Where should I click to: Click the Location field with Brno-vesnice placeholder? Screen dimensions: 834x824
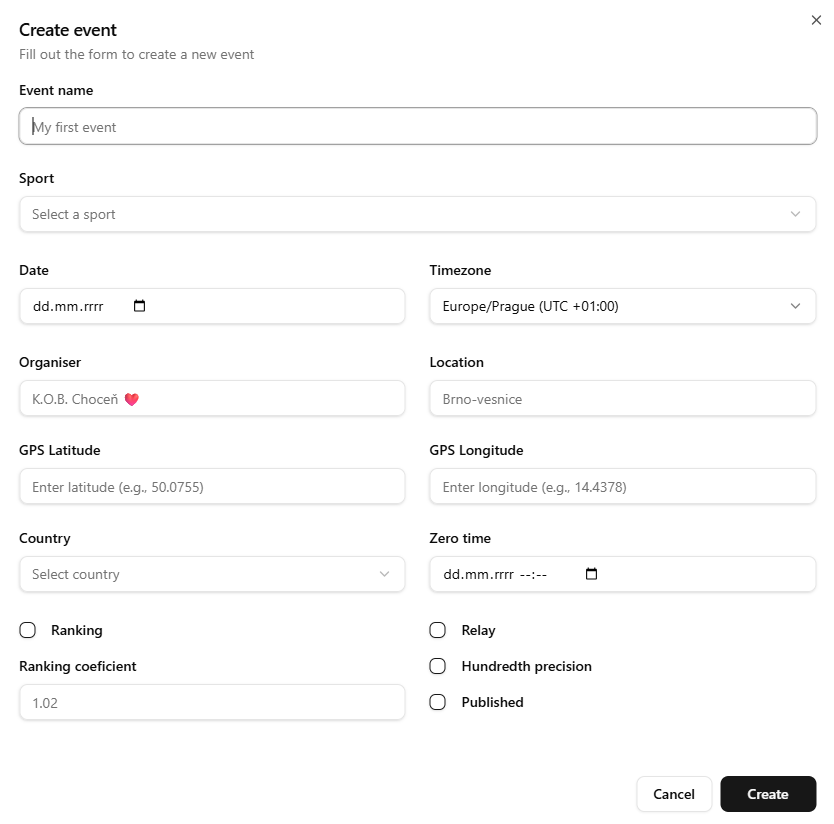pos(622,399)
